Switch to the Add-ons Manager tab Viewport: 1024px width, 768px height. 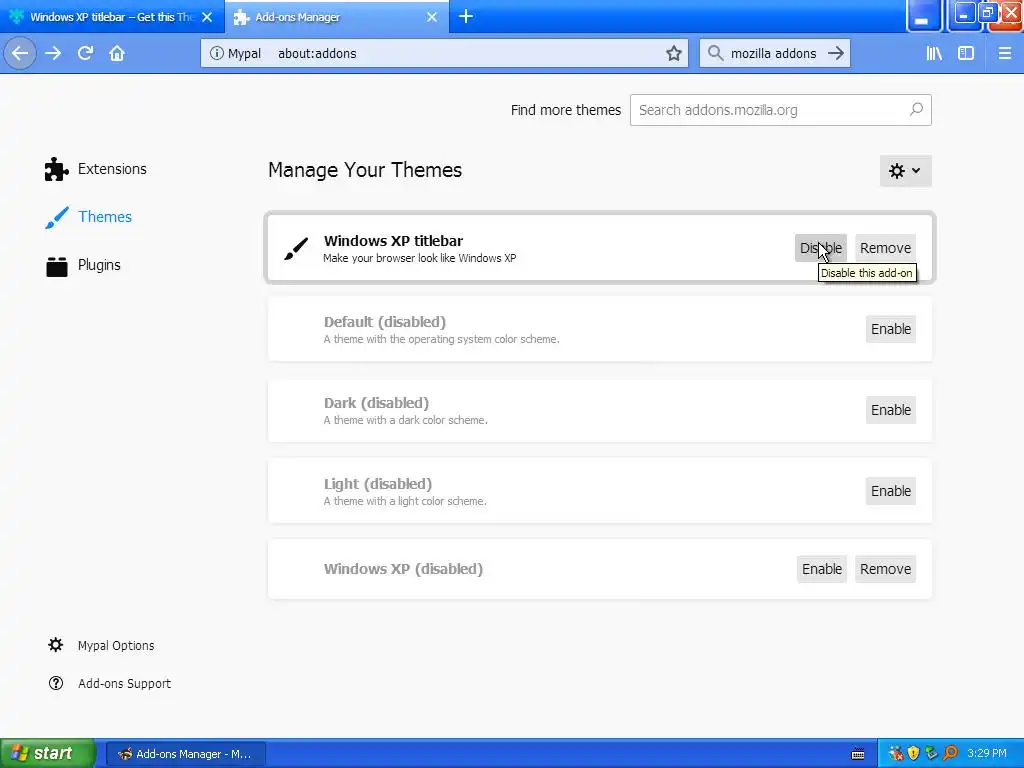[336, 17]
